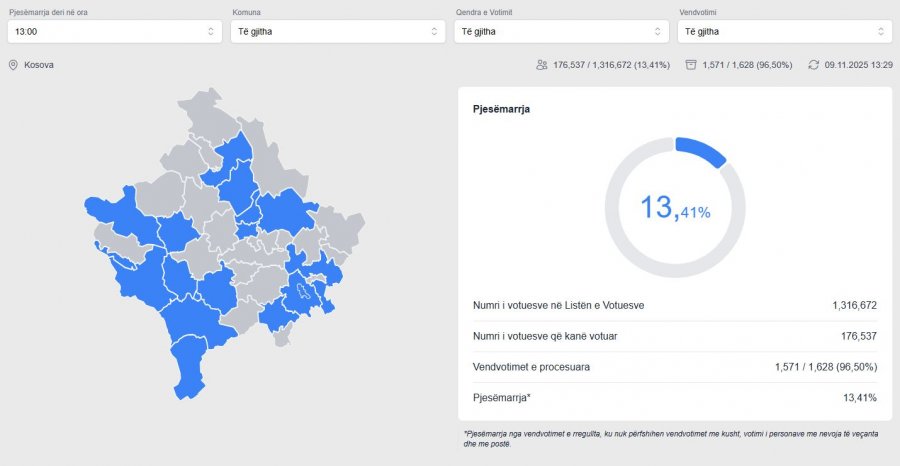This screenshot has height=466, width=900.
Task: Click the 09.11.2025 13:29 timestamp
Action: pyautogui.click(x=858, y=65)
